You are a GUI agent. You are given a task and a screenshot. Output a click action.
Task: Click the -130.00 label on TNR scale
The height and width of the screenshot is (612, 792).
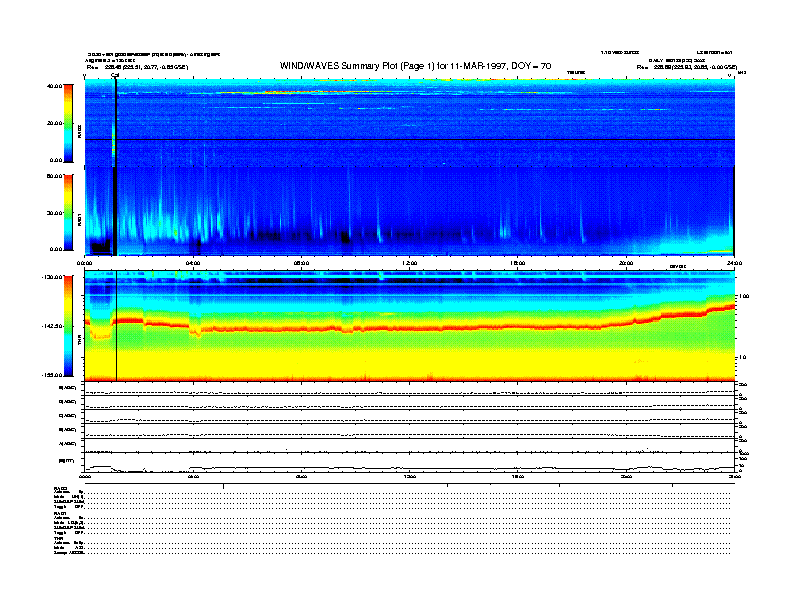coord(52,277)
